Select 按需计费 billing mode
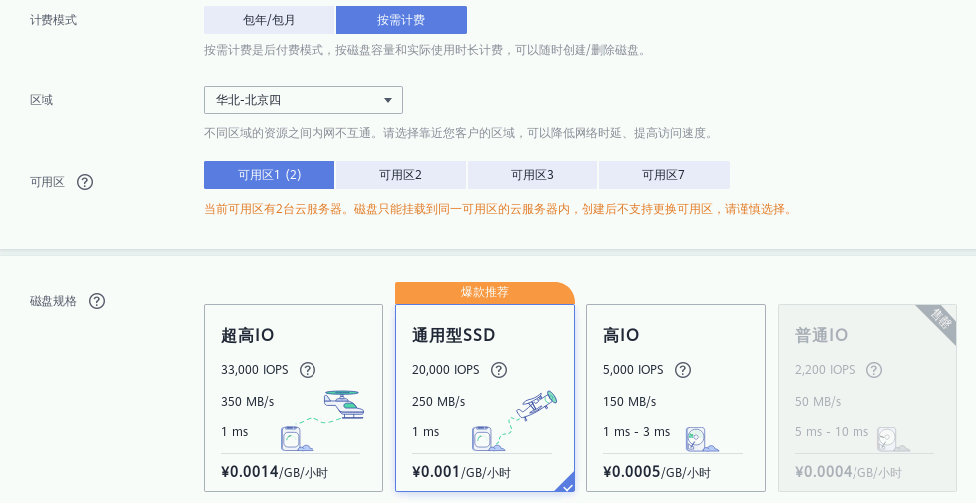This screenshot has width=976, height=503. click(401, 20)
